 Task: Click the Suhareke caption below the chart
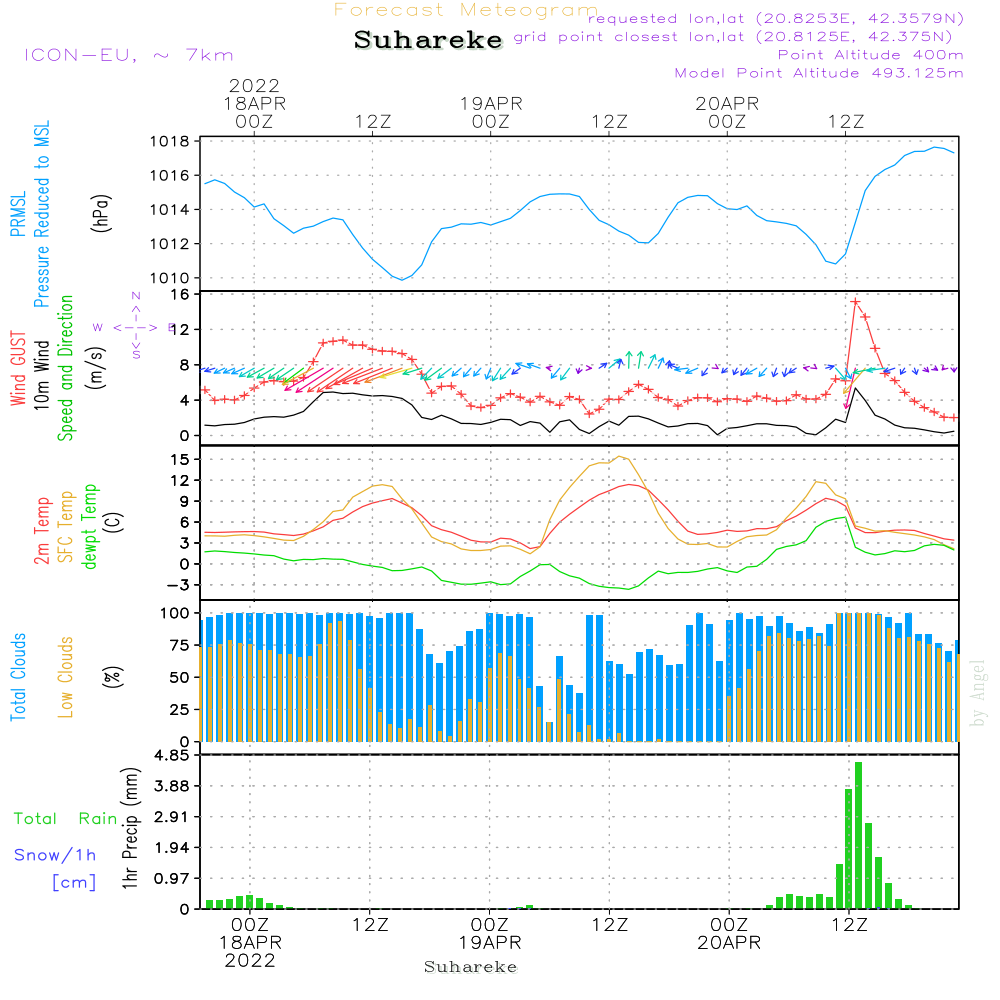(470, 967)
